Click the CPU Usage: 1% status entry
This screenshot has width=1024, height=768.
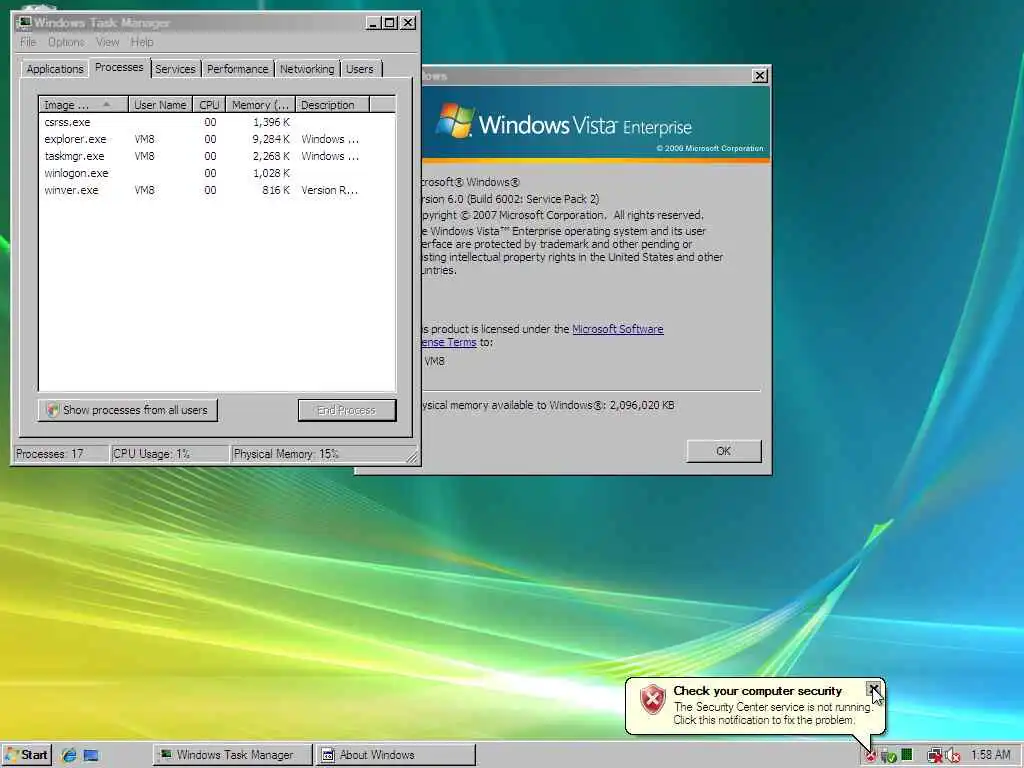(170, 454)
